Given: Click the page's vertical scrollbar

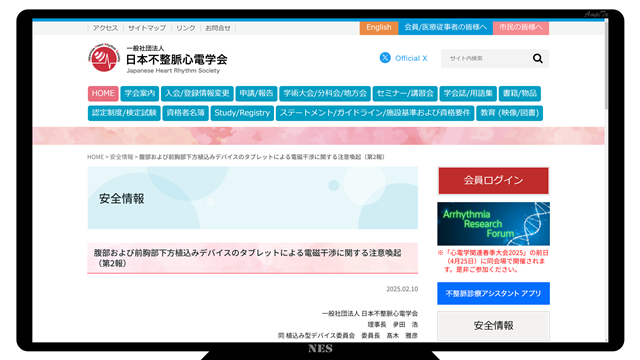Looking at the screenshot, I should point(606,180).
